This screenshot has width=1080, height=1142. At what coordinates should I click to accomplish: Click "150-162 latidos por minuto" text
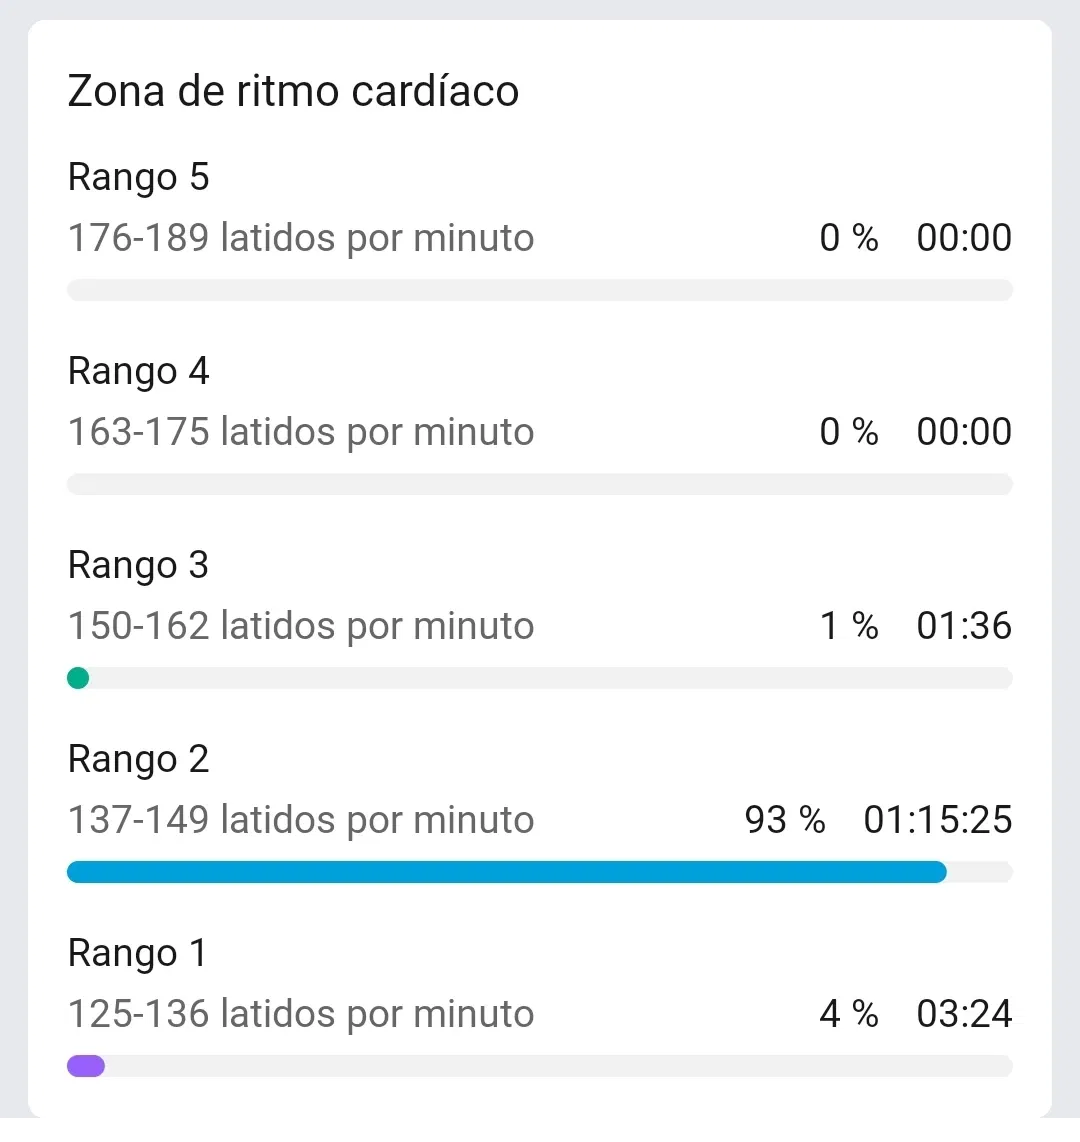[300, 627]
